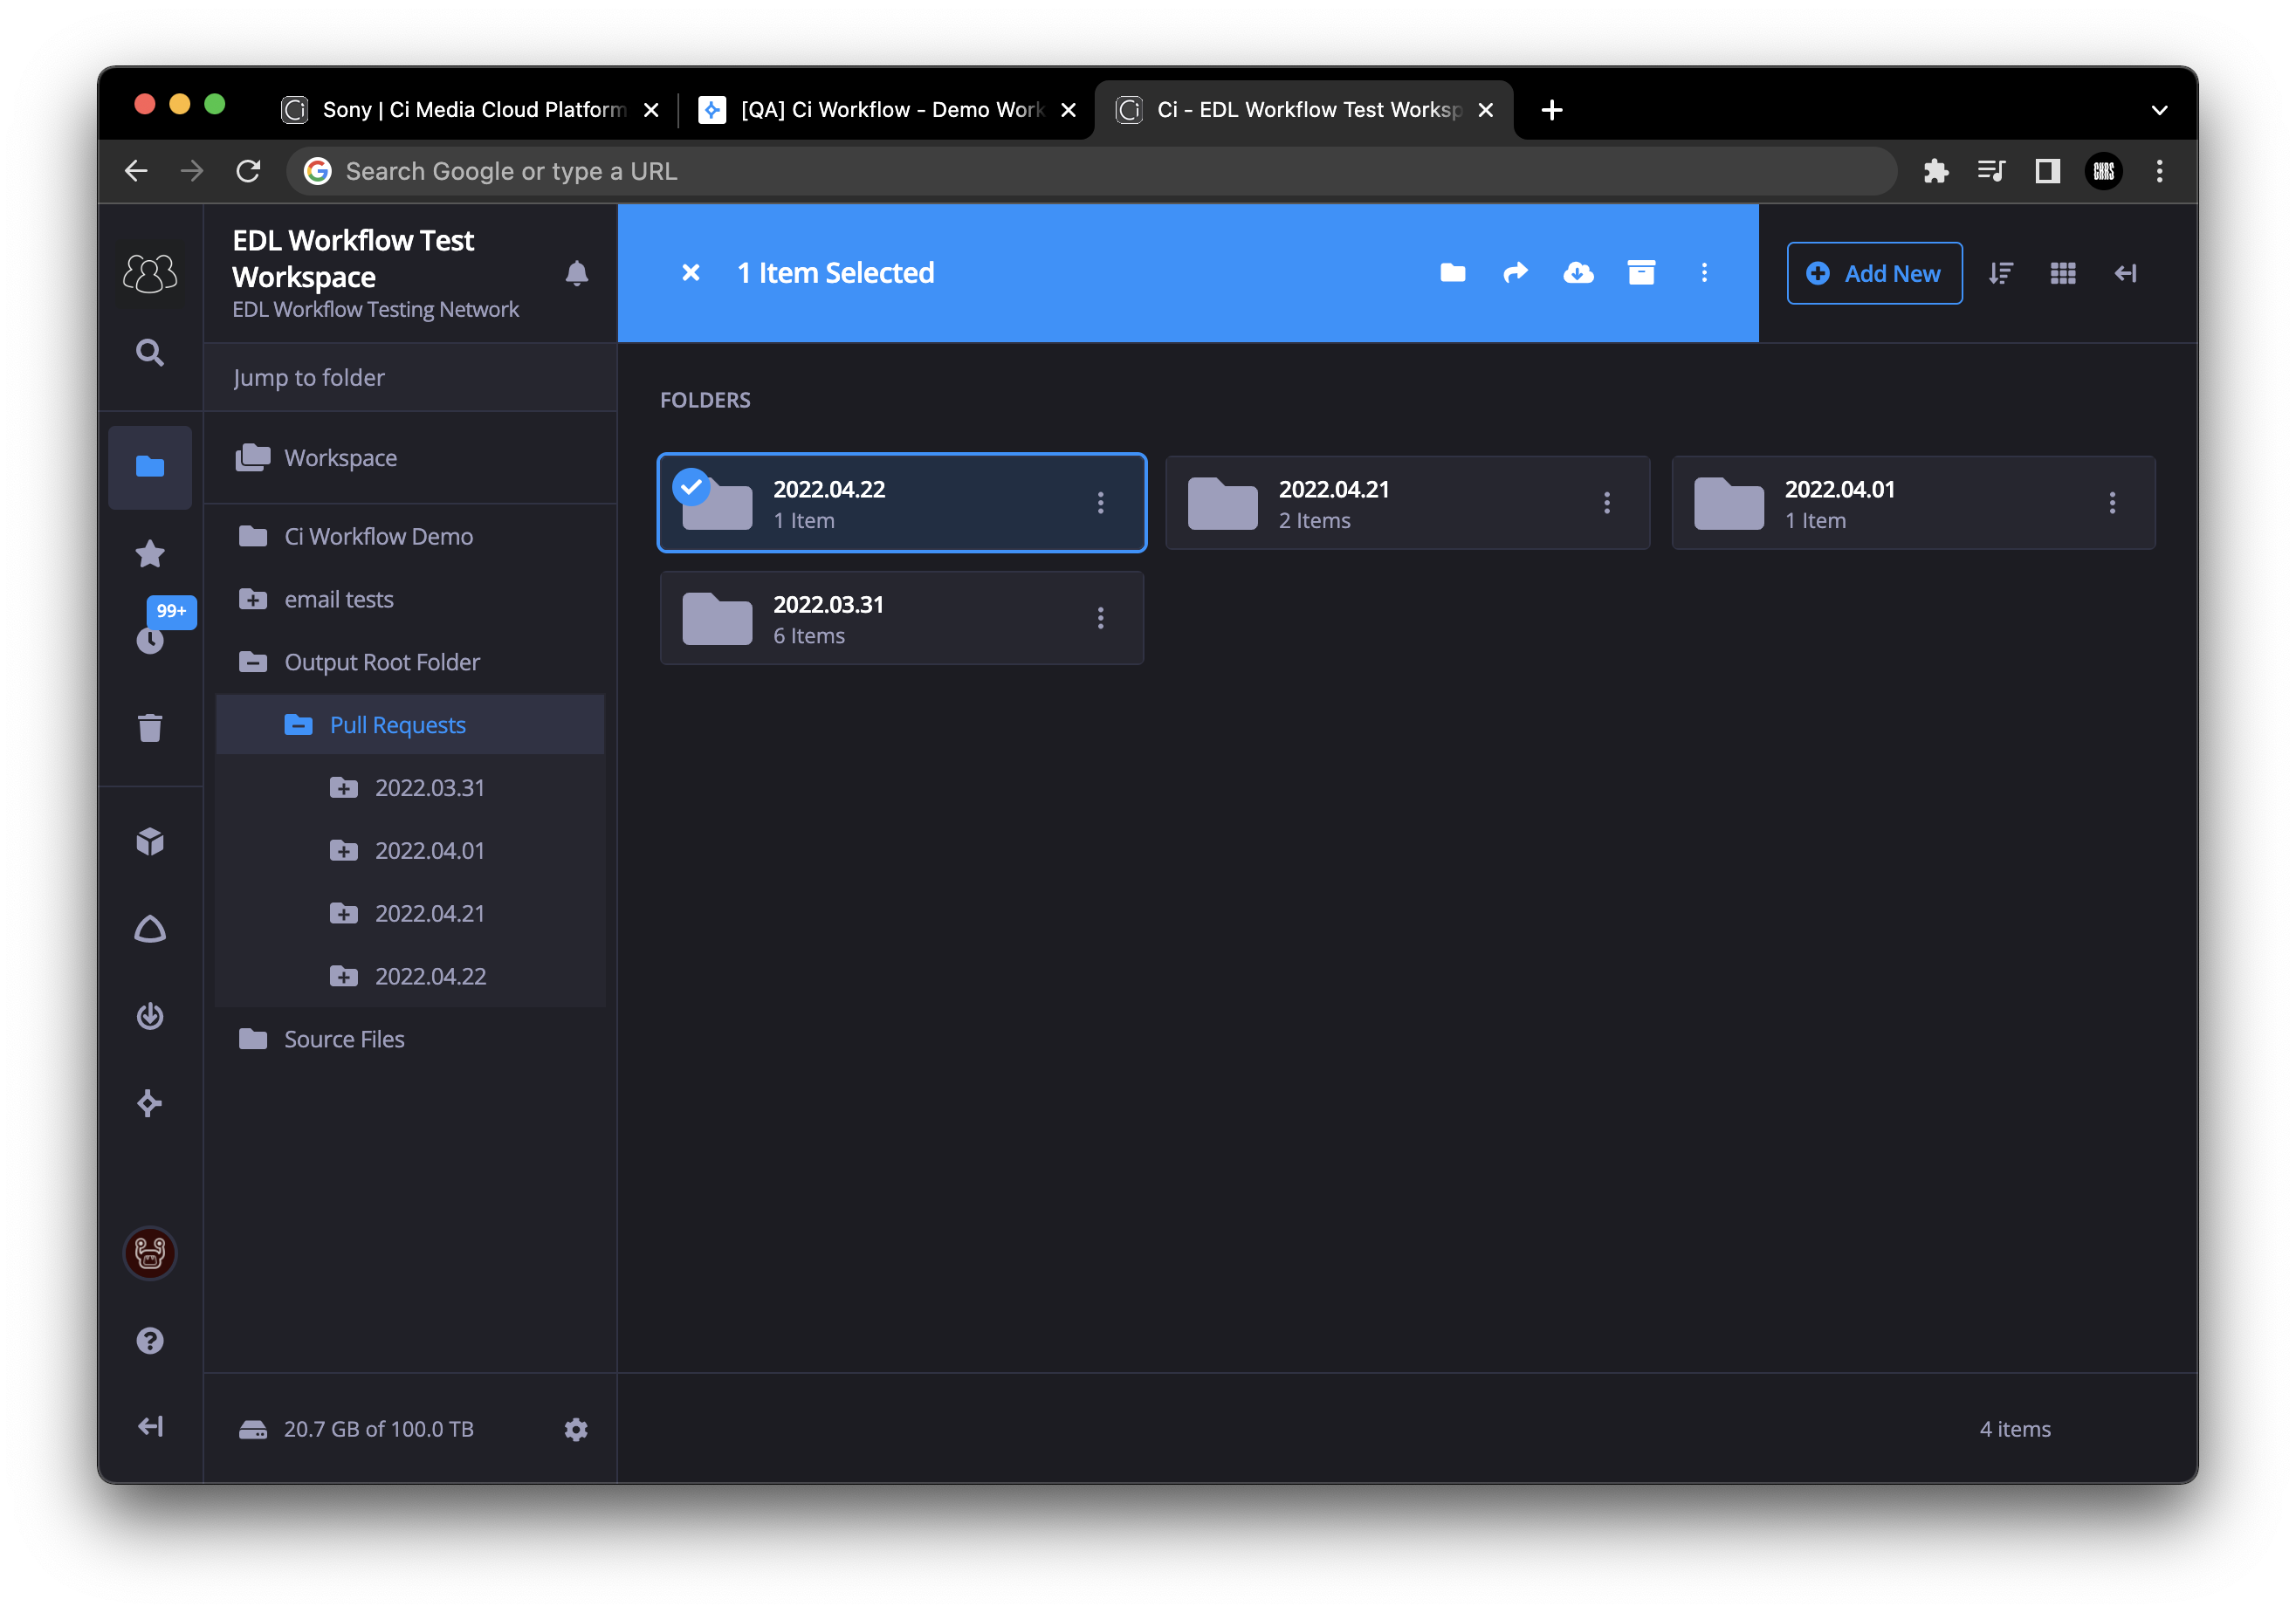The width and height of the screenshot is (2296, 1613).
Task: Open Ci Workflow Demo folder in tree
Action: [410, 536]
